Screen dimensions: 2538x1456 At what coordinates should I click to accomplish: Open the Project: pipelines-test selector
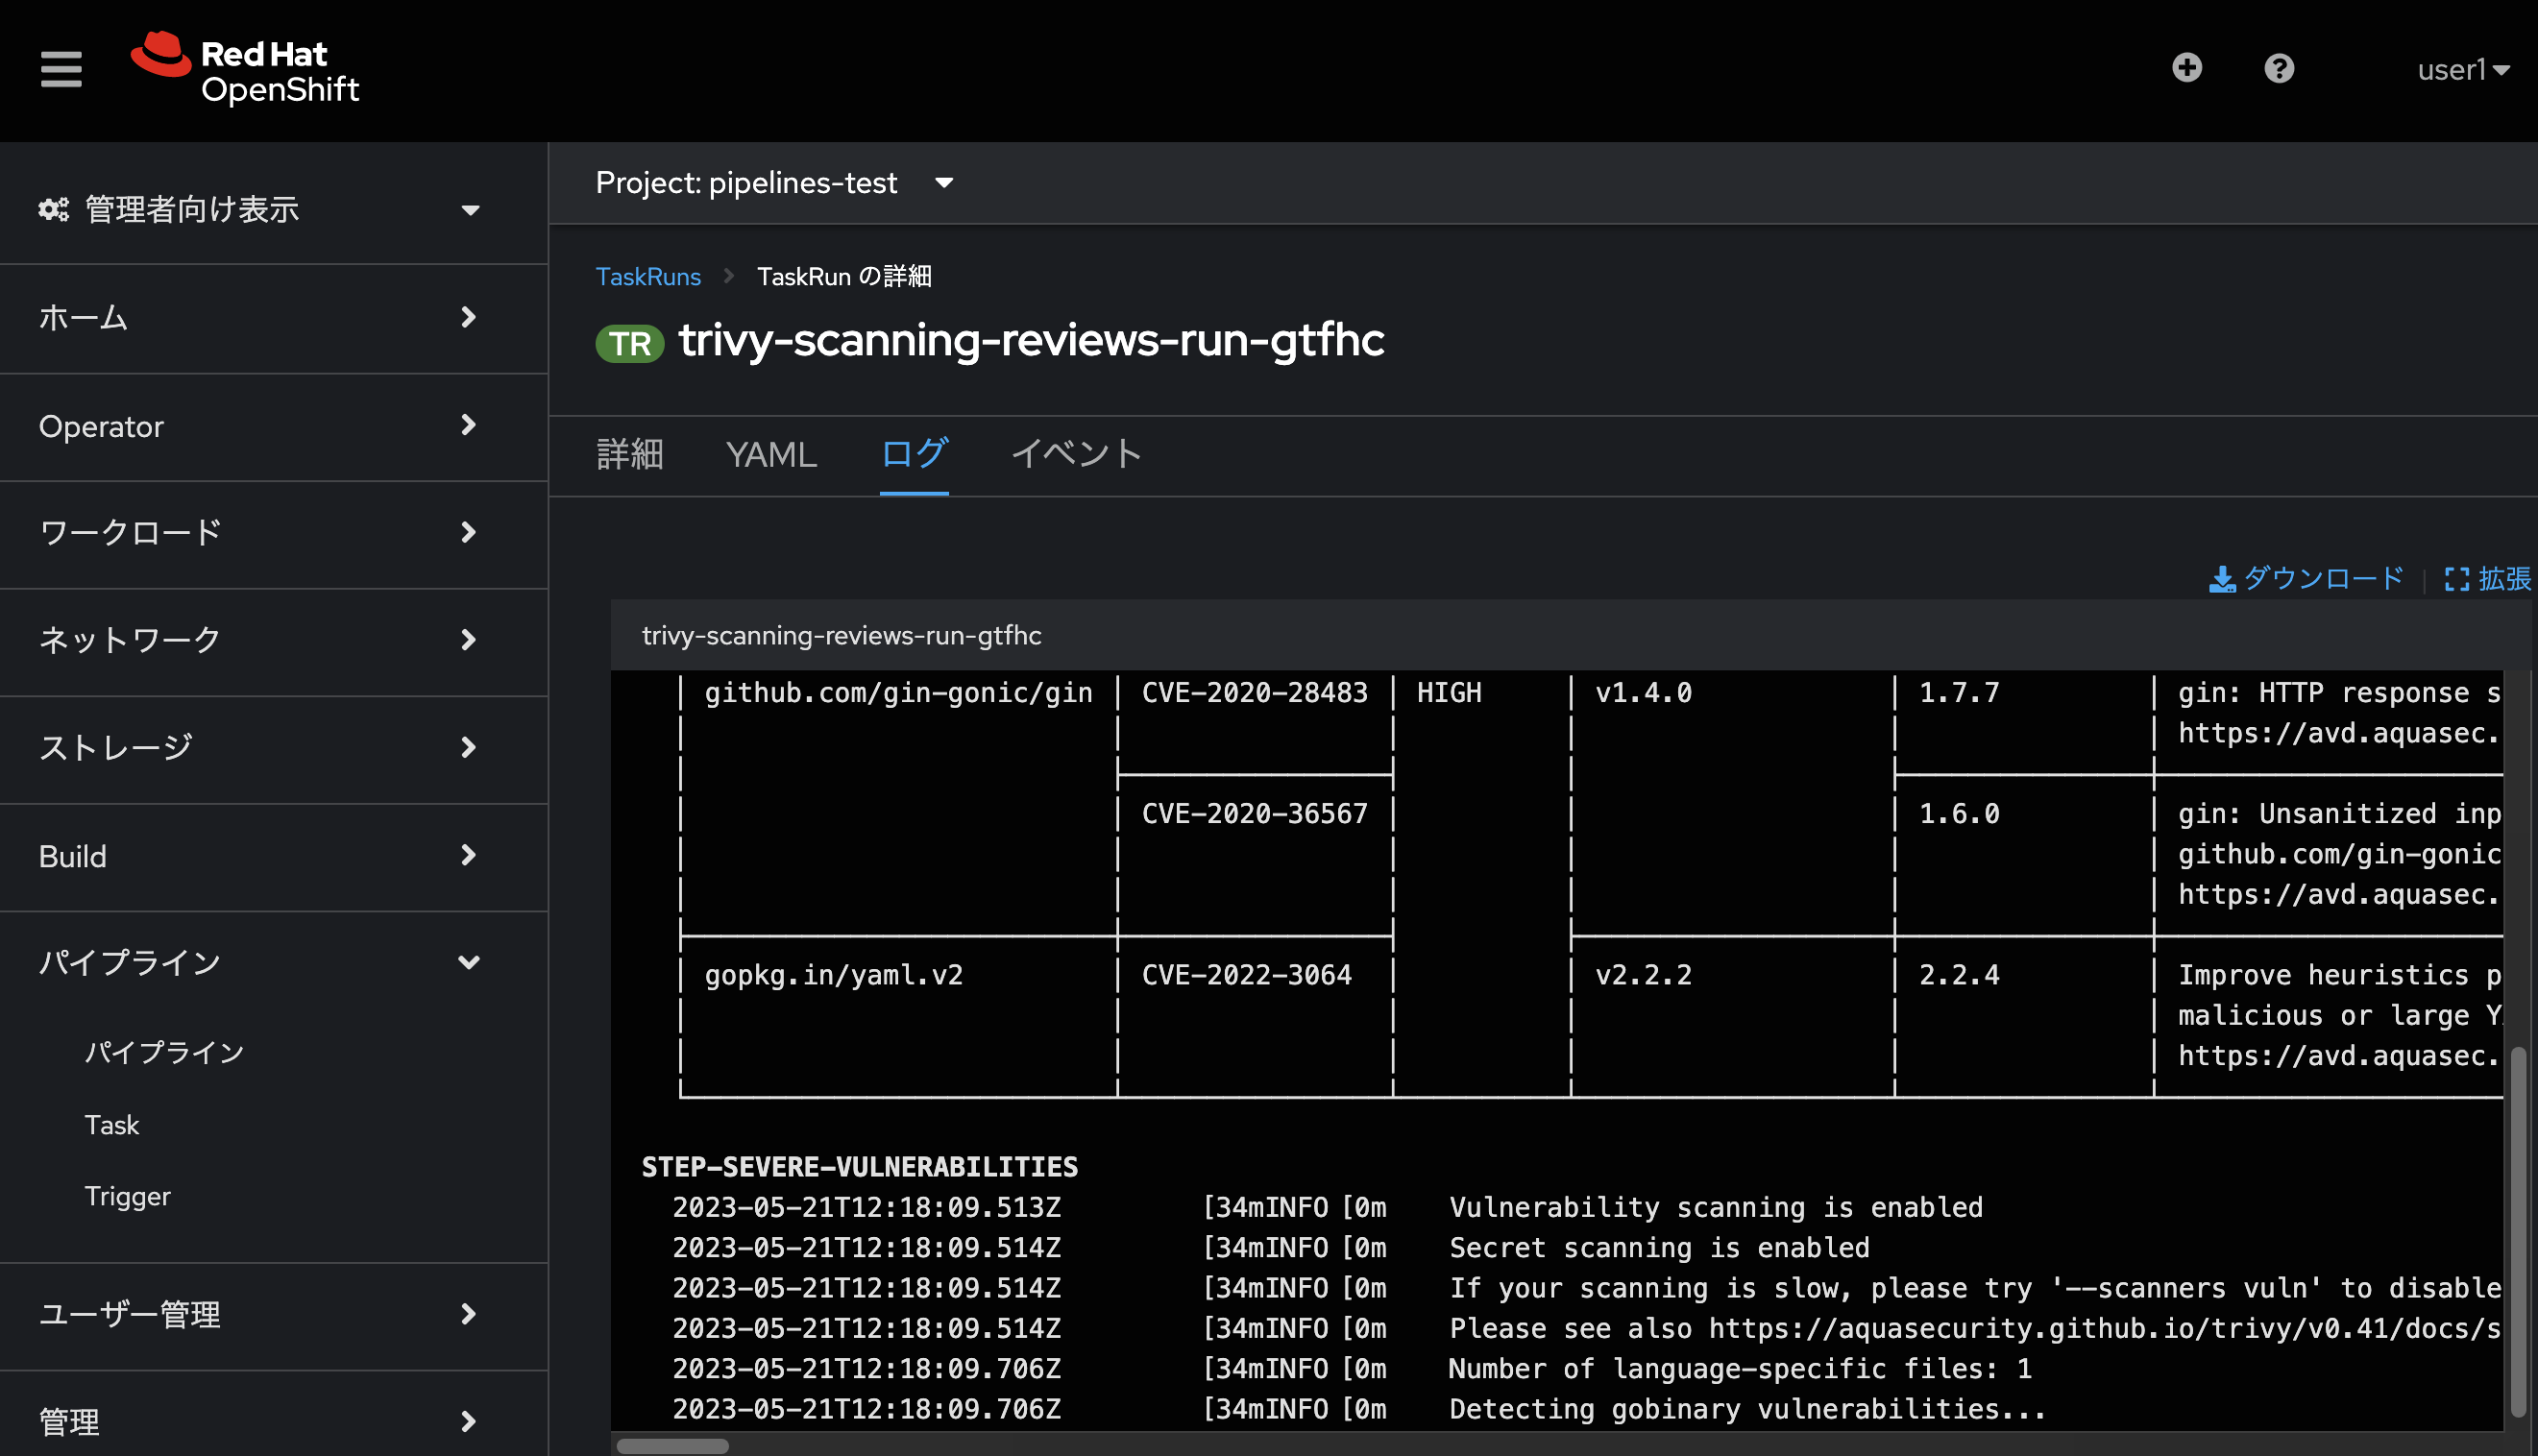coord(775,183)
